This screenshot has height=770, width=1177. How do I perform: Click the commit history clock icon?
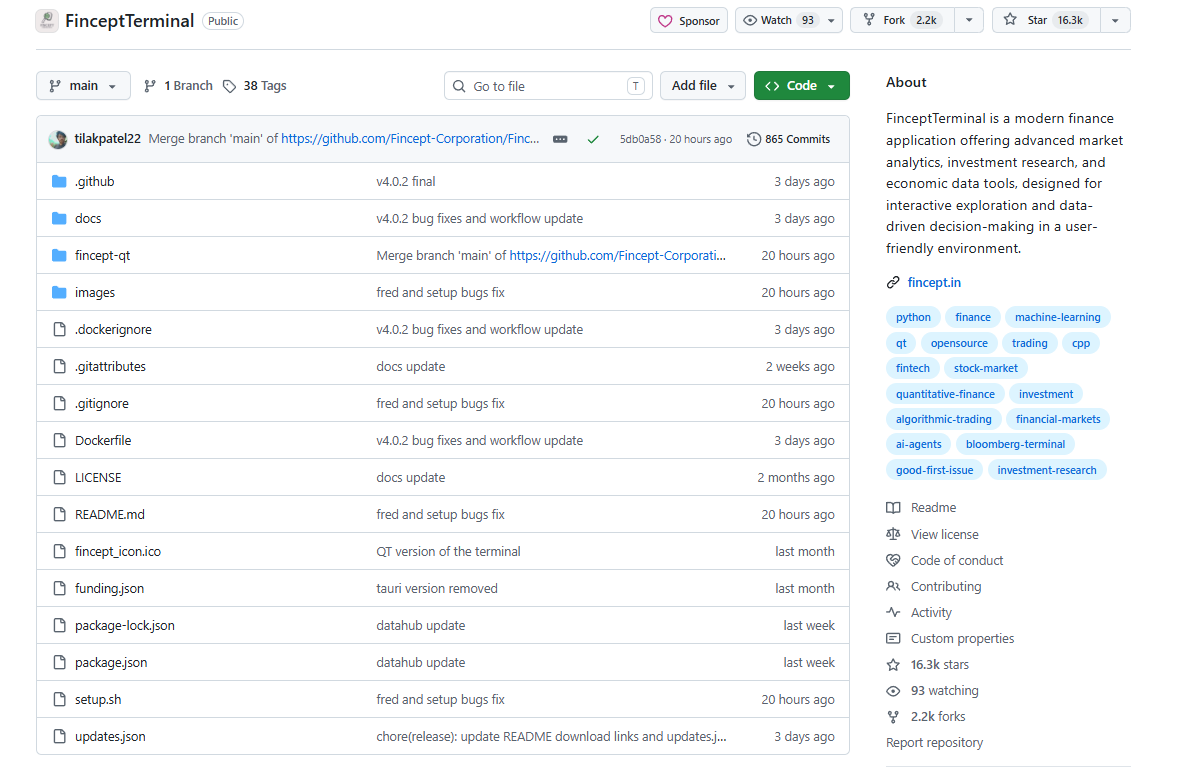click(754, 139)
